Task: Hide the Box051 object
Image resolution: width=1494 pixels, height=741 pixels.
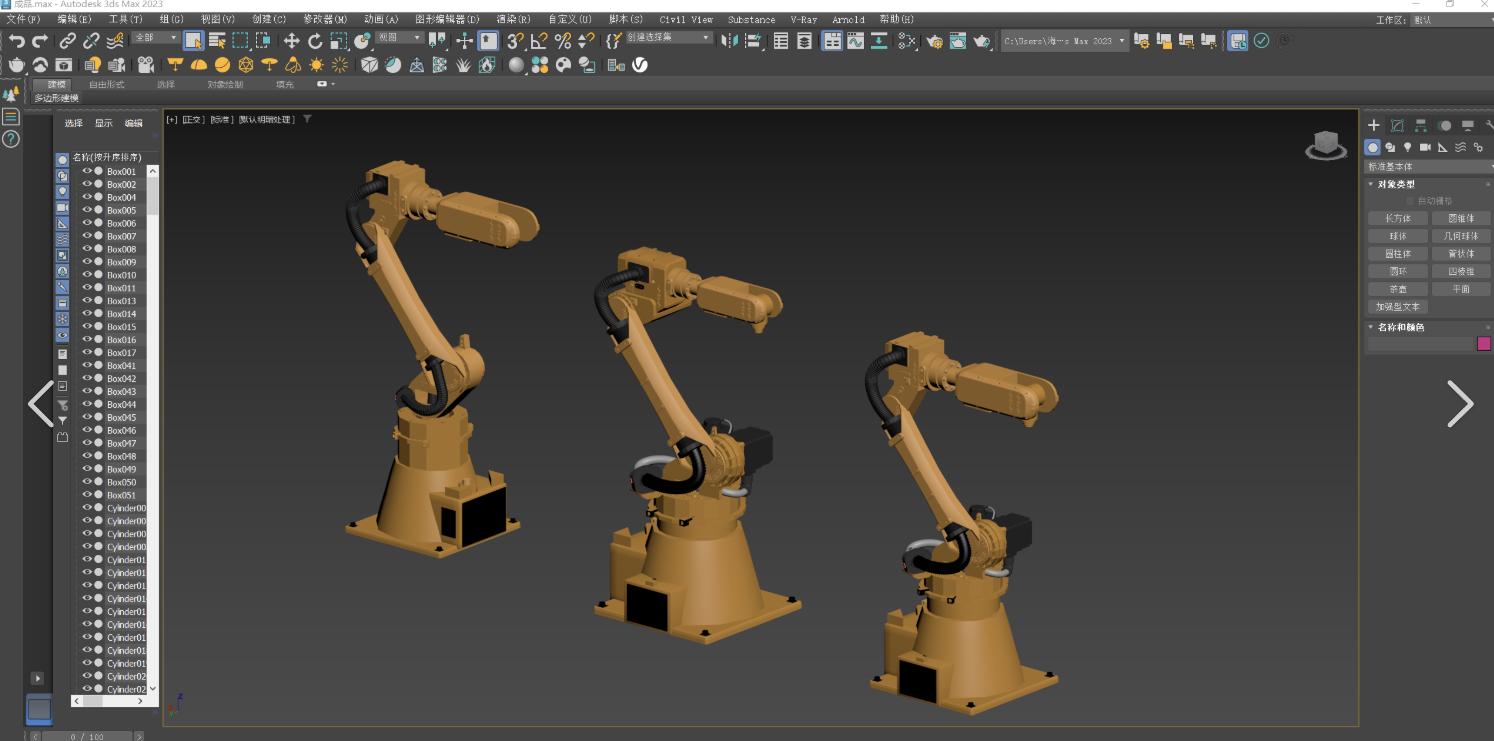Action: click(x=87, y=495)
